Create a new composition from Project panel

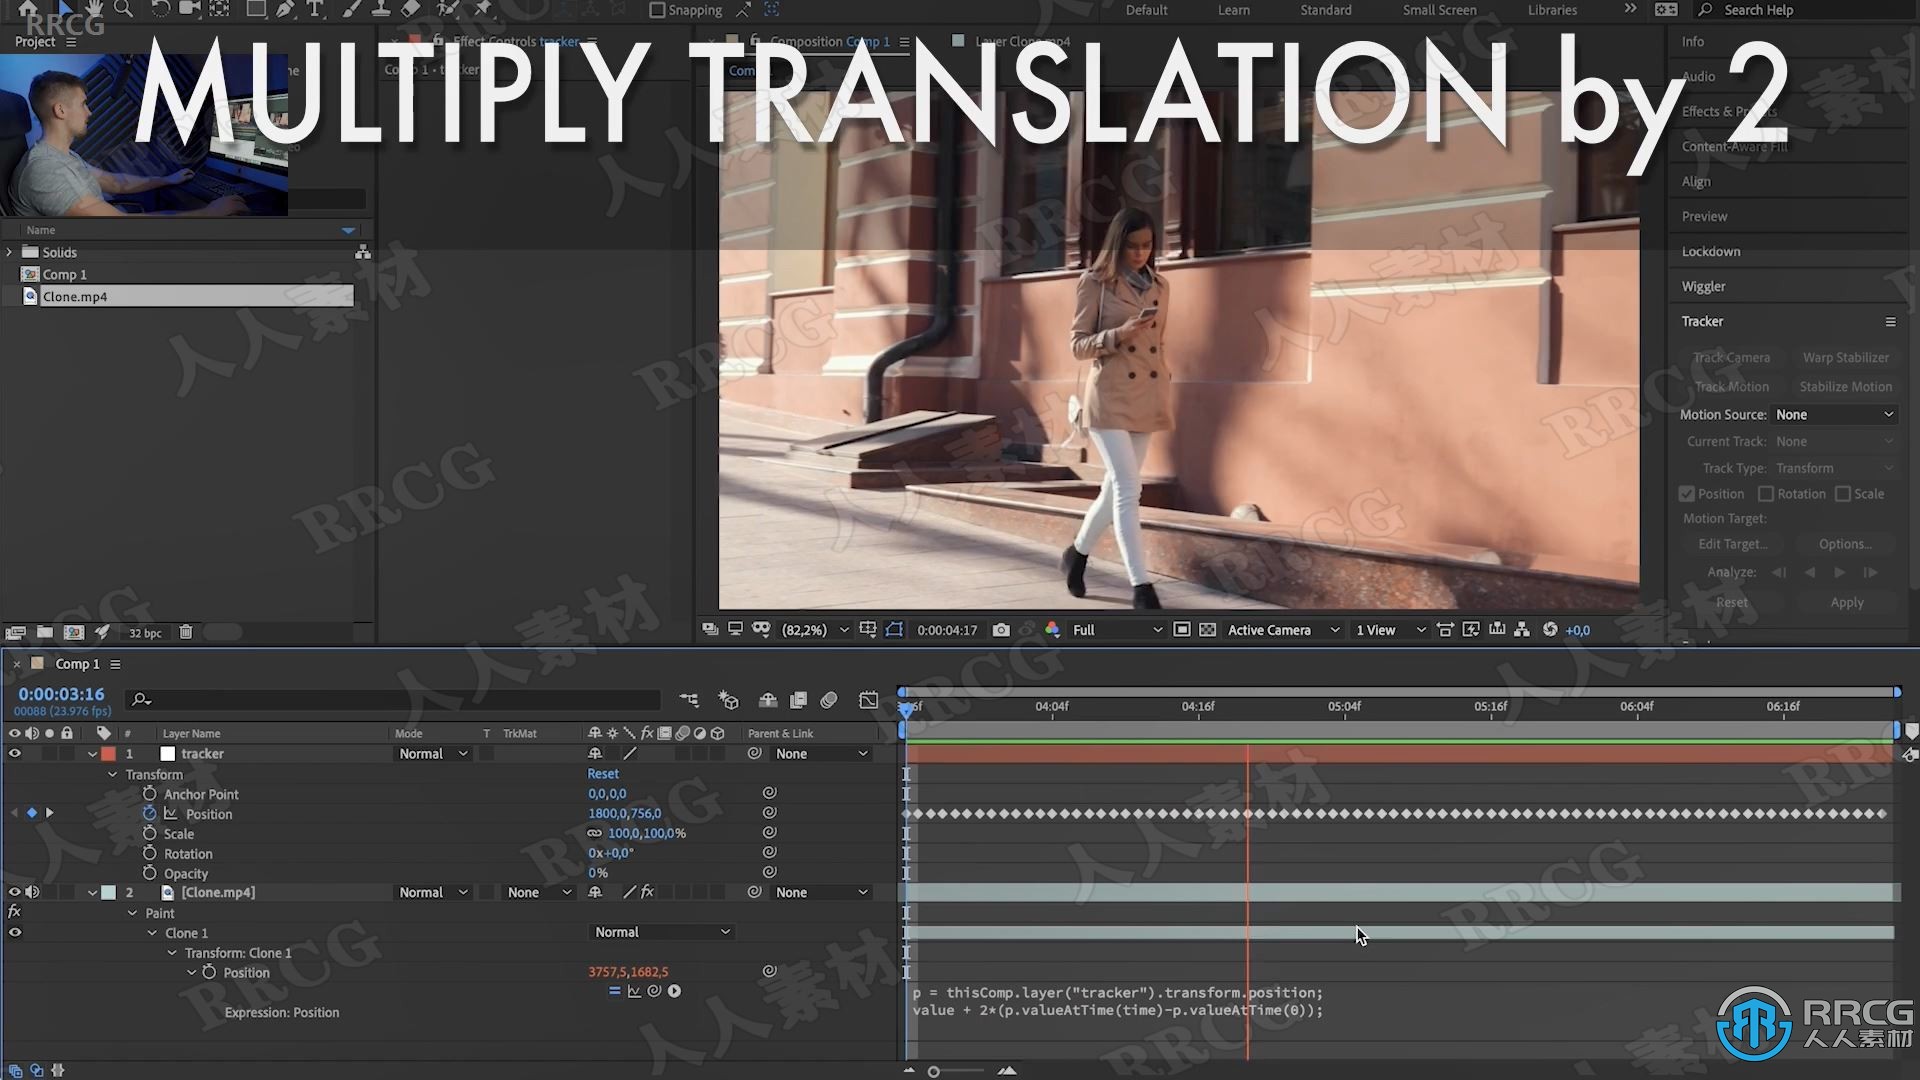coord(74,632)
